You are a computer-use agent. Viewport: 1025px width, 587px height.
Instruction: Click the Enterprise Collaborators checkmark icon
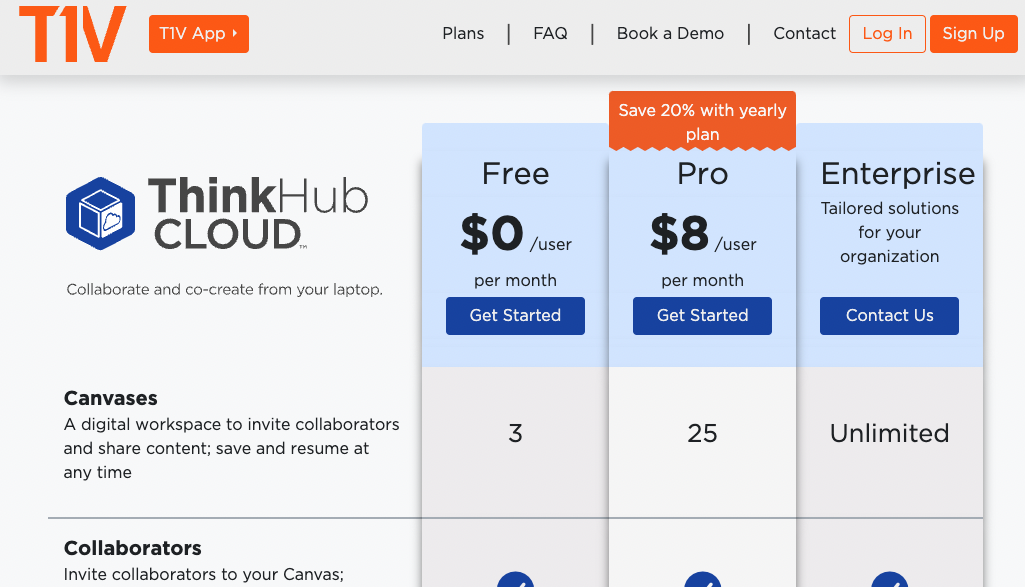889,582
